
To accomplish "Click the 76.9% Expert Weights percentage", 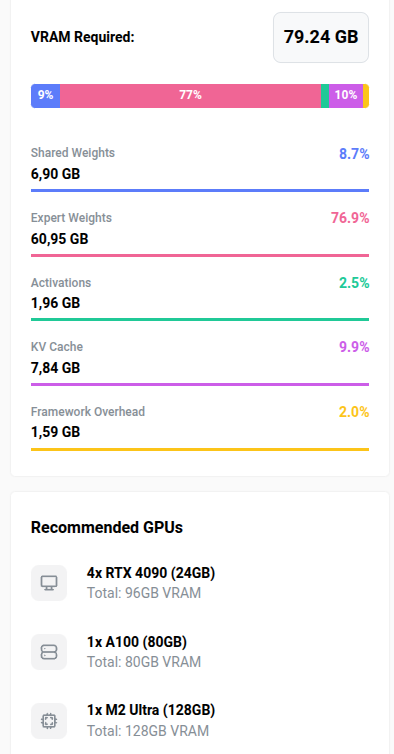I will [x=350, y=218].
